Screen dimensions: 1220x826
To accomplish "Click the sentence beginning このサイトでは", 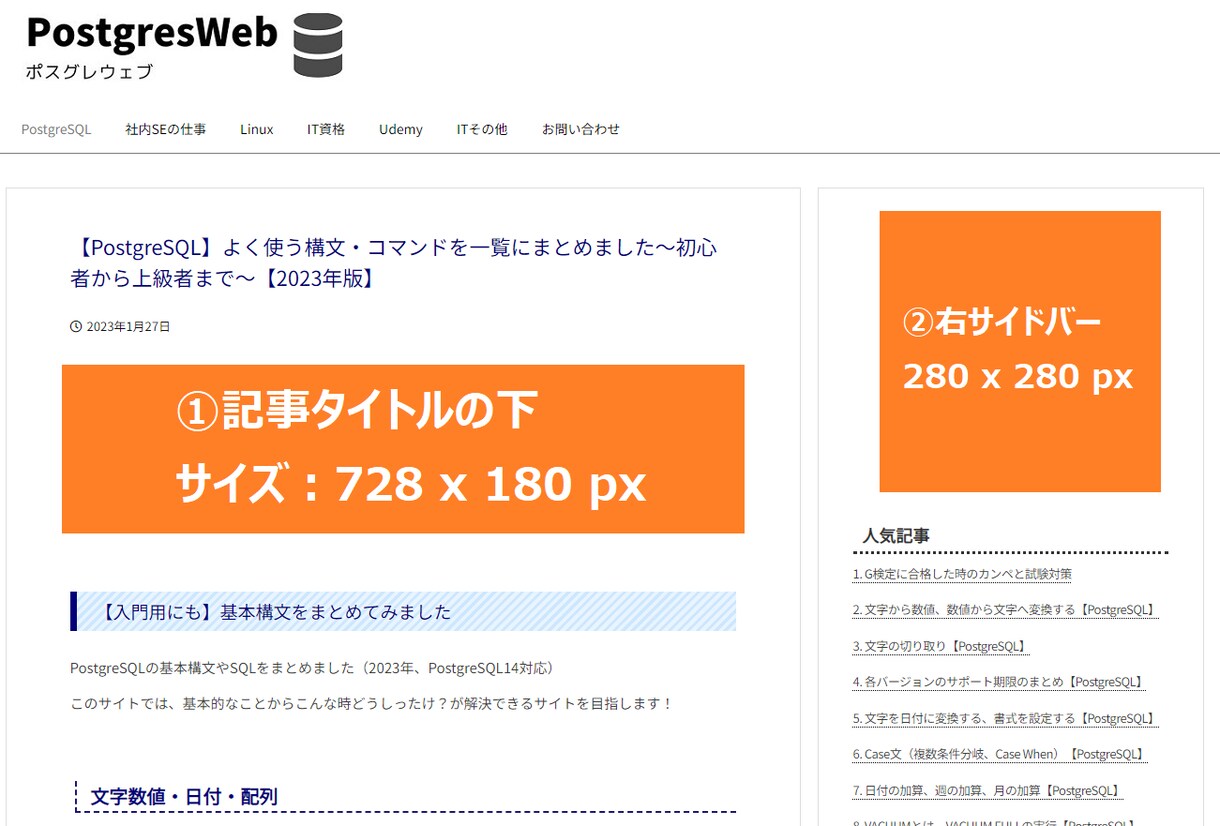I will pos(372,704).
